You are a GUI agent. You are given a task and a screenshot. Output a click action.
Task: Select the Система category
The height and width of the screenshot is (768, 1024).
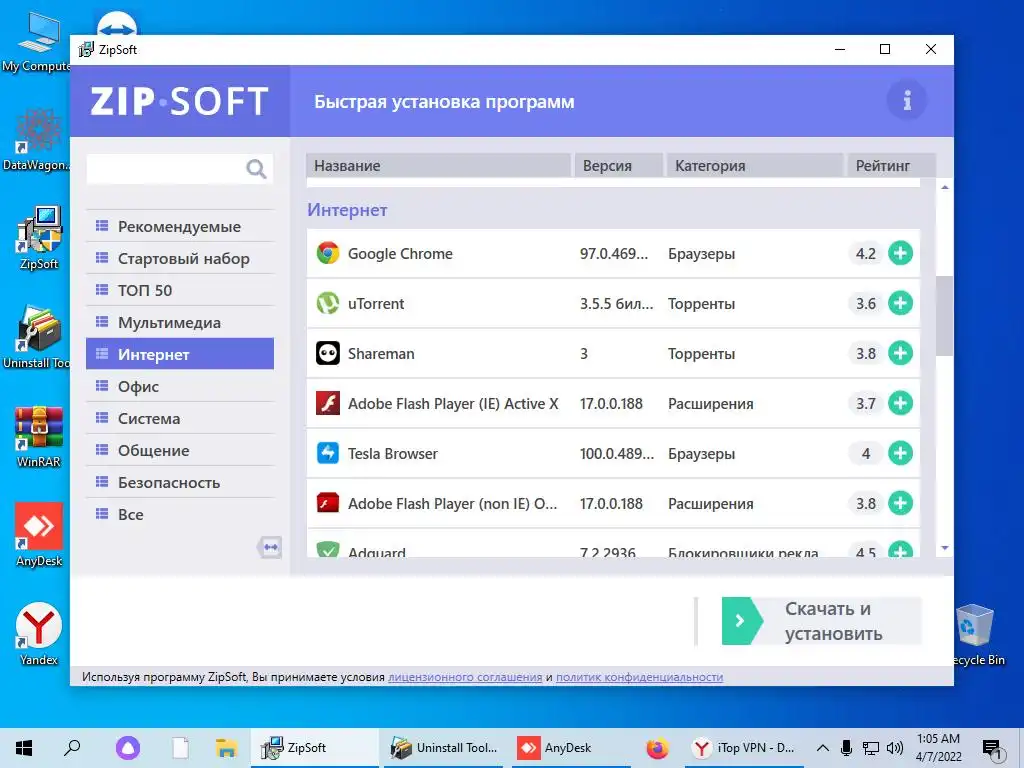(180, 419)
